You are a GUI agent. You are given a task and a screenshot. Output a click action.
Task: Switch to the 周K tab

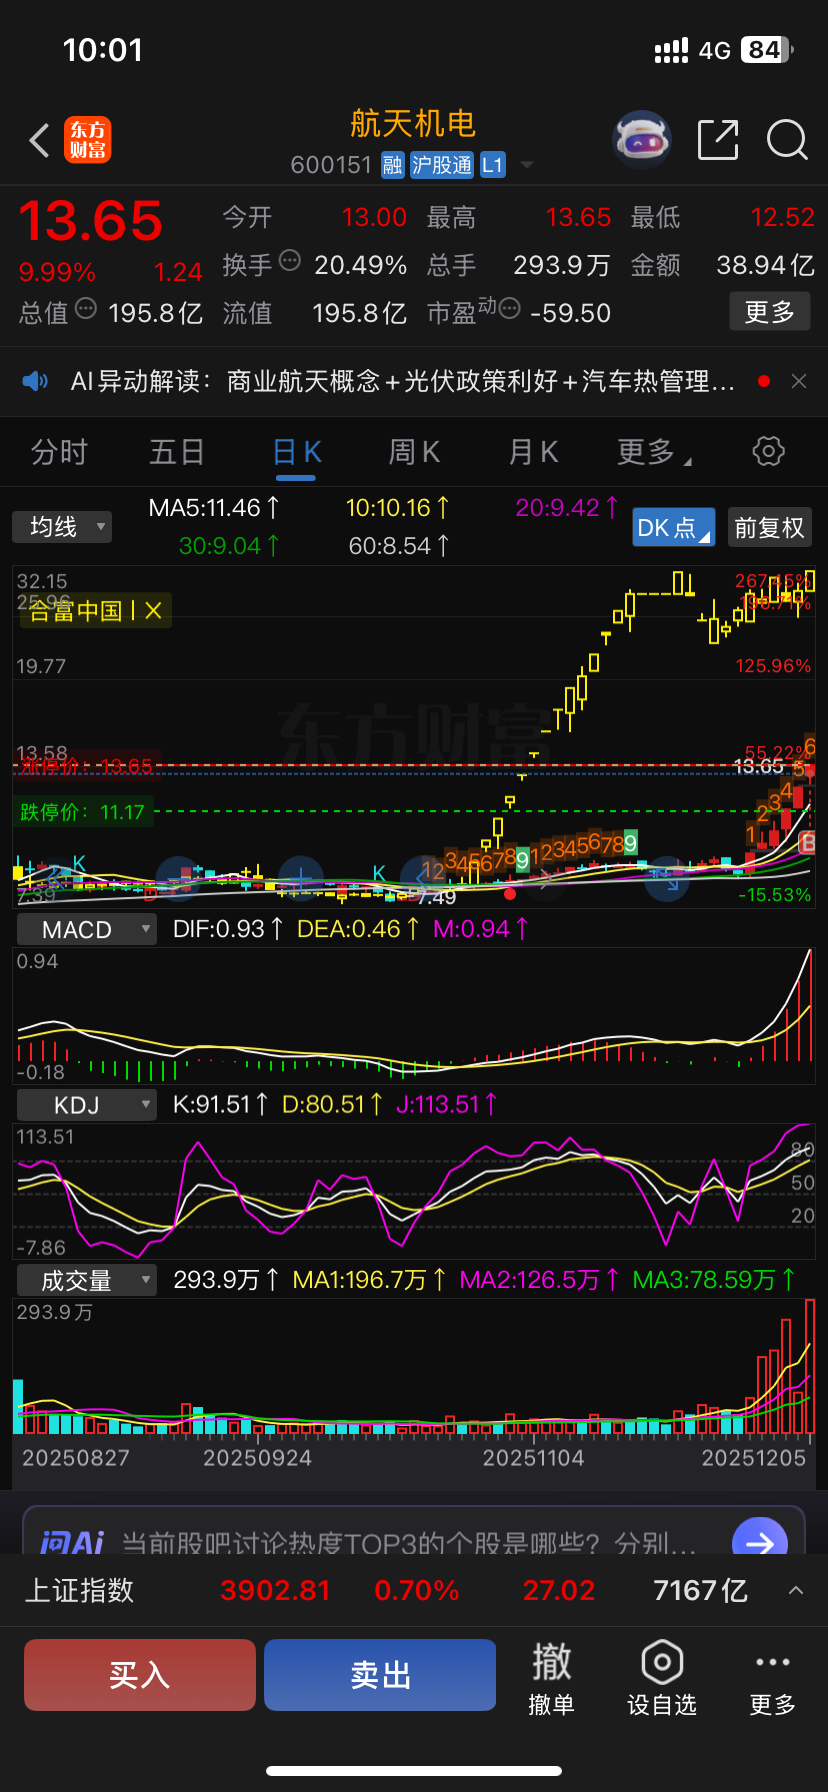(x=414, y=452)
